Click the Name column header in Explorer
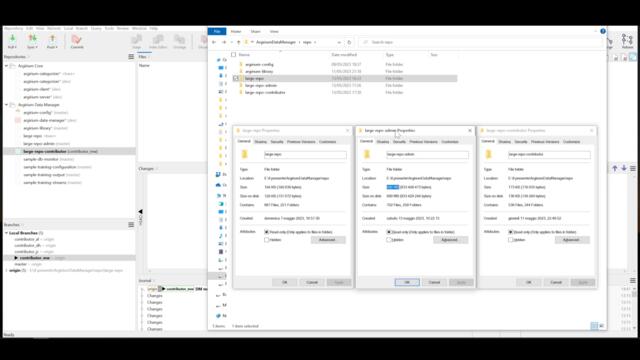 tap(244, 55)
